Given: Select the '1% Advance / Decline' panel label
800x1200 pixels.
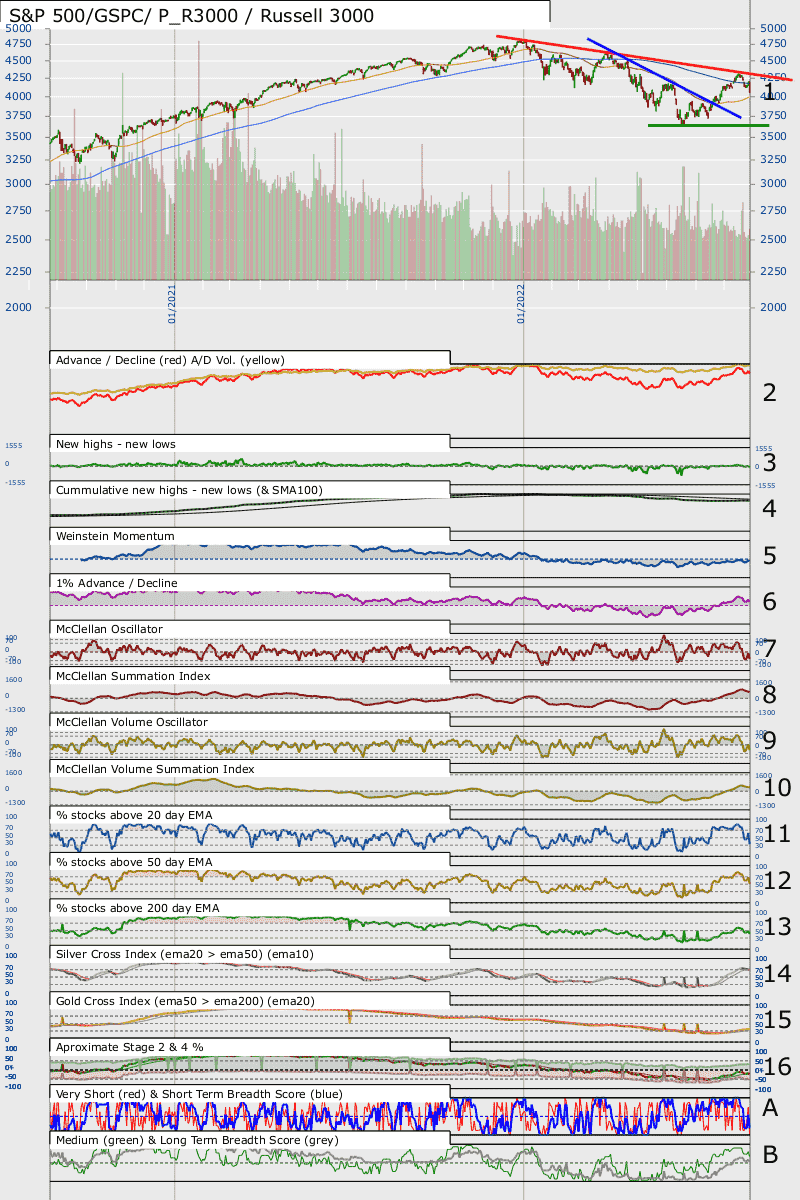Looking at the screenshot, I should click(x=117, y=583).
